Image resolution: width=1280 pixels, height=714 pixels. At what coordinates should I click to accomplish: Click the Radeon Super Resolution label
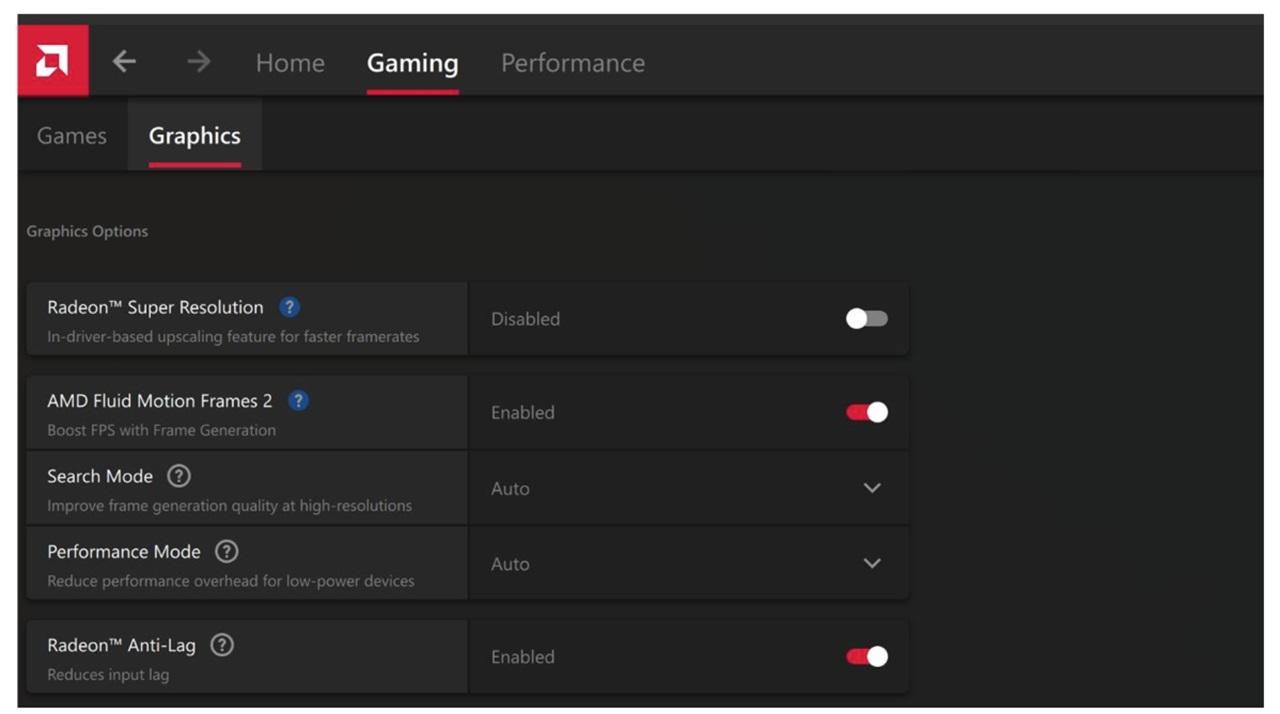[x=155, y=307]
